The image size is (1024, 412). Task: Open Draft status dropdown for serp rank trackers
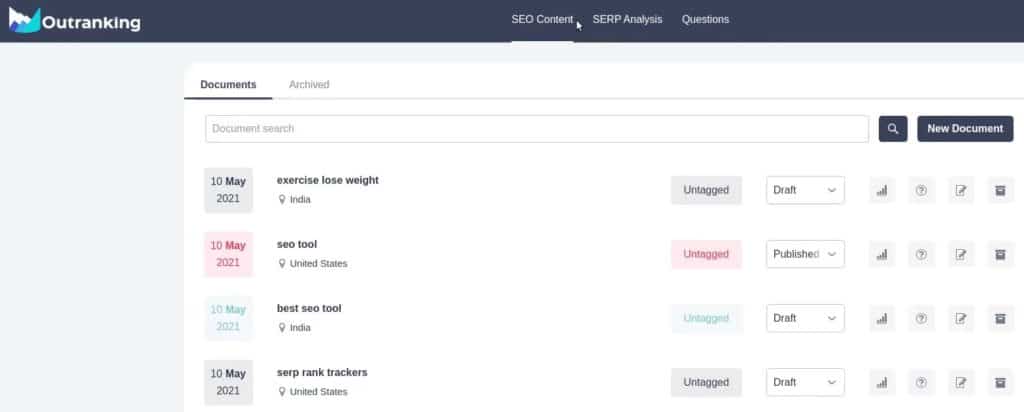tap(805, 382)
